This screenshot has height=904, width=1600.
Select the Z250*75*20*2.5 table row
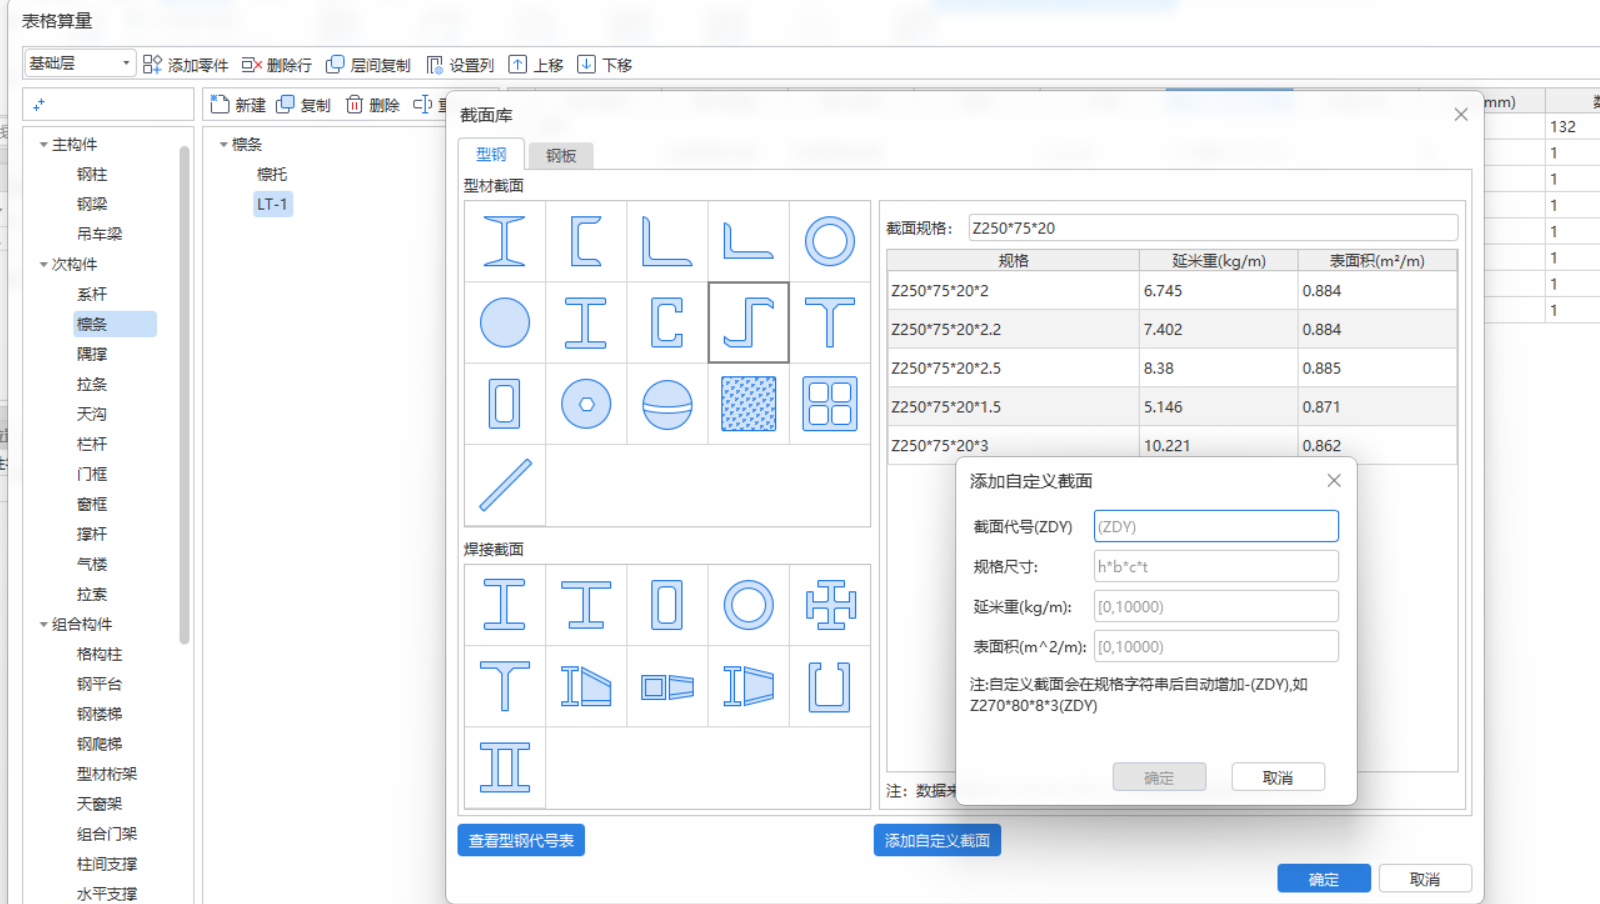click(1172, 368)
